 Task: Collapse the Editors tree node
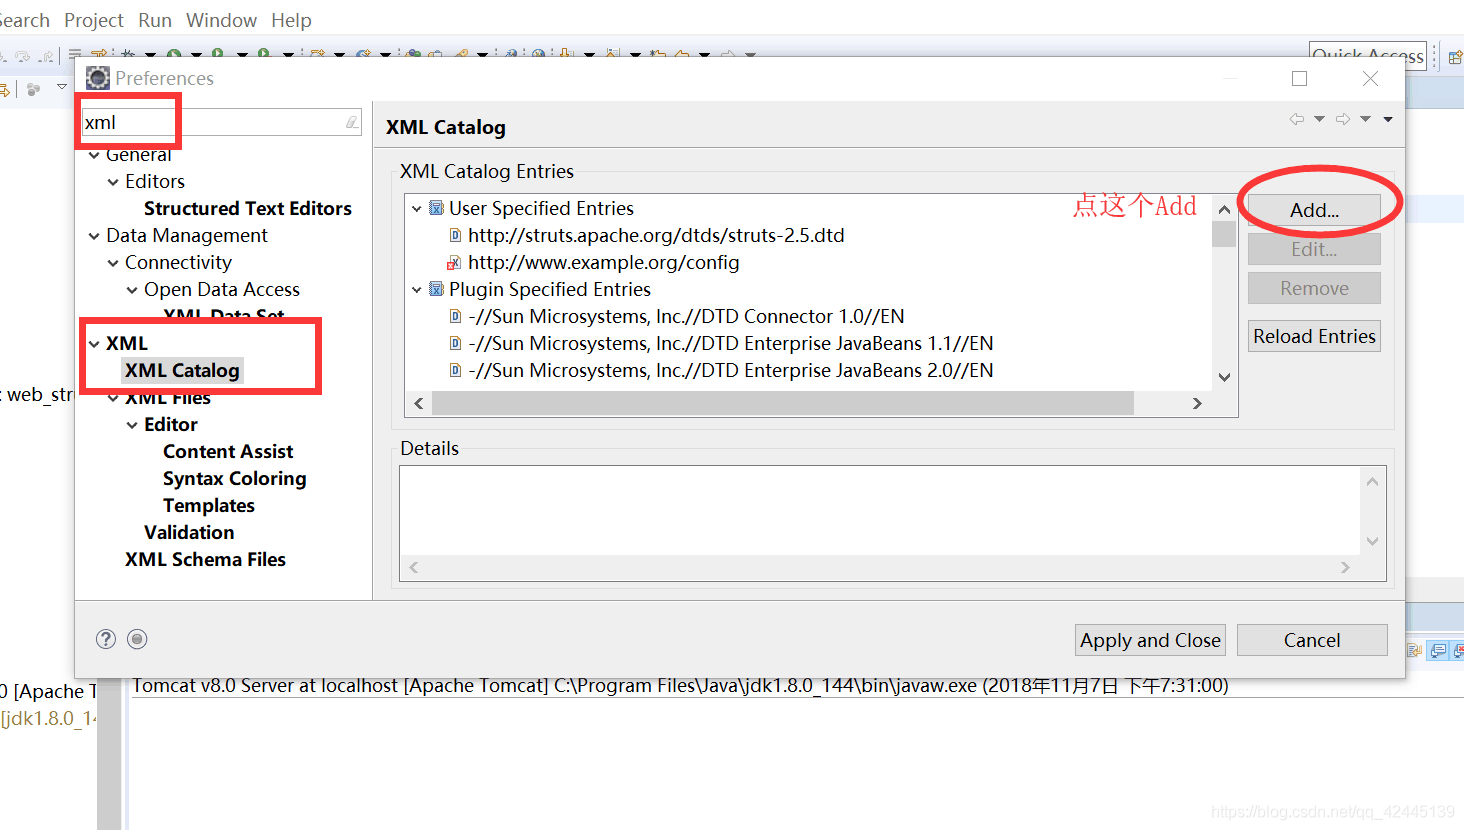point(113,182)
